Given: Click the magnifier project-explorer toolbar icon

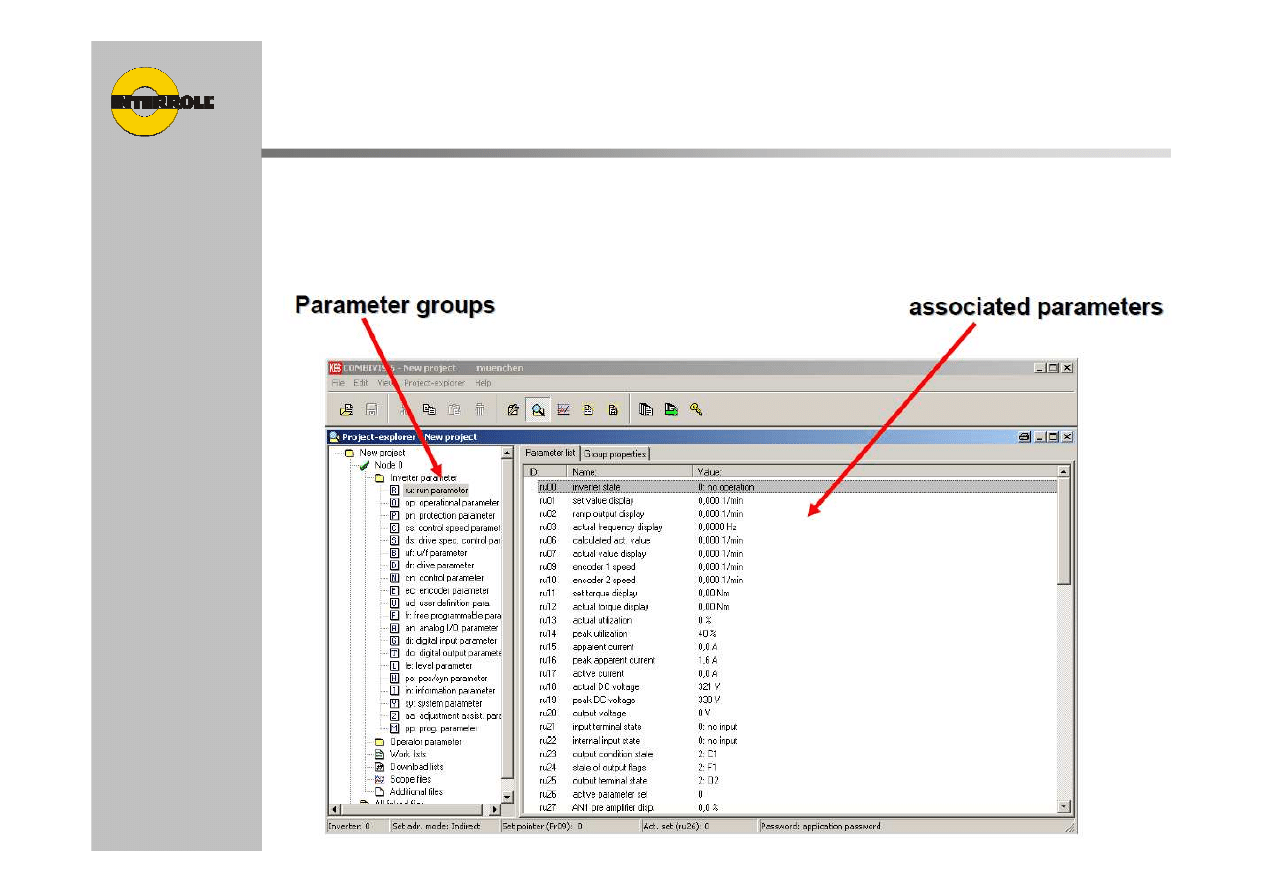Looking at the screenshot, I should click(x=538, y=409).
